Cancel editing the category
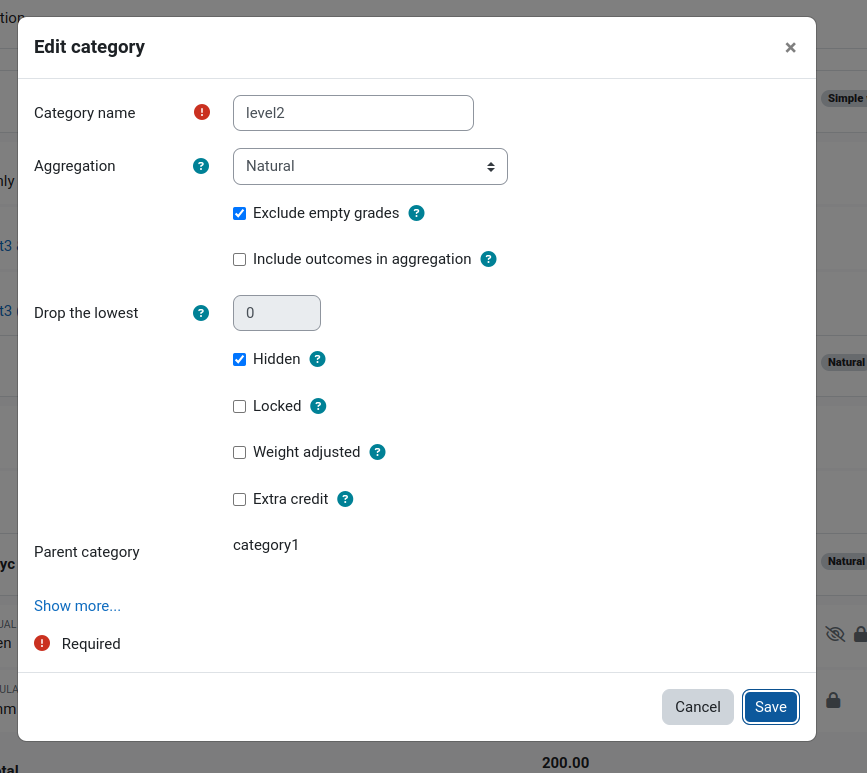This screenshot has height=773, width=867. pos(698,707)
